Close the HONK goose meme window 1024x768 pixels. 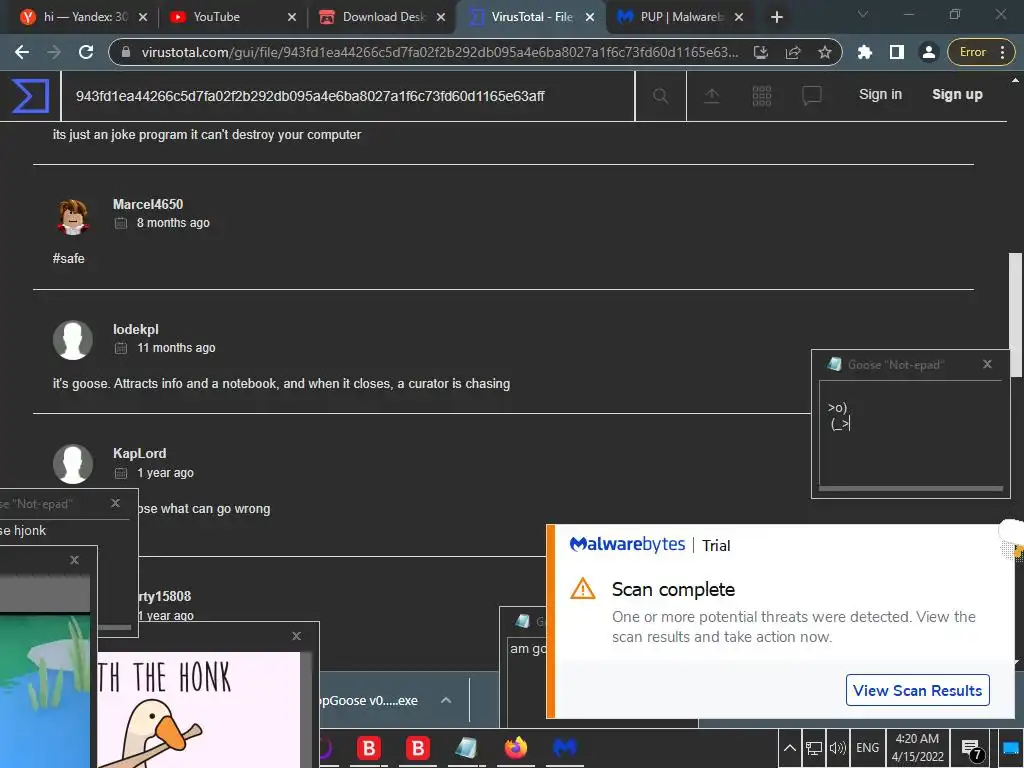pyautogui.click(x=296, y=636)
